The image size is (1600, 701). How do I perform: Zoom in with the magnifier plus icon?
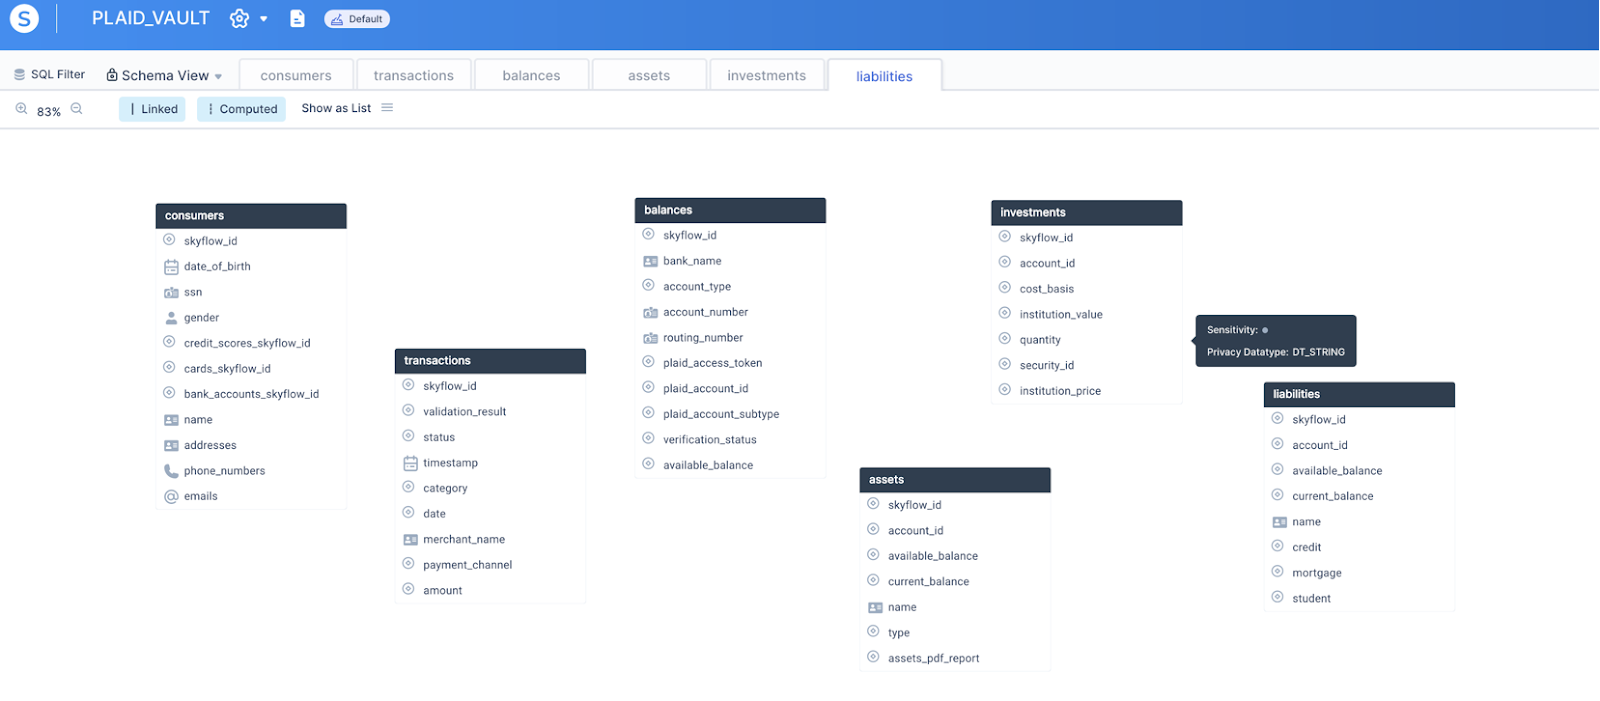click(21, 109)
